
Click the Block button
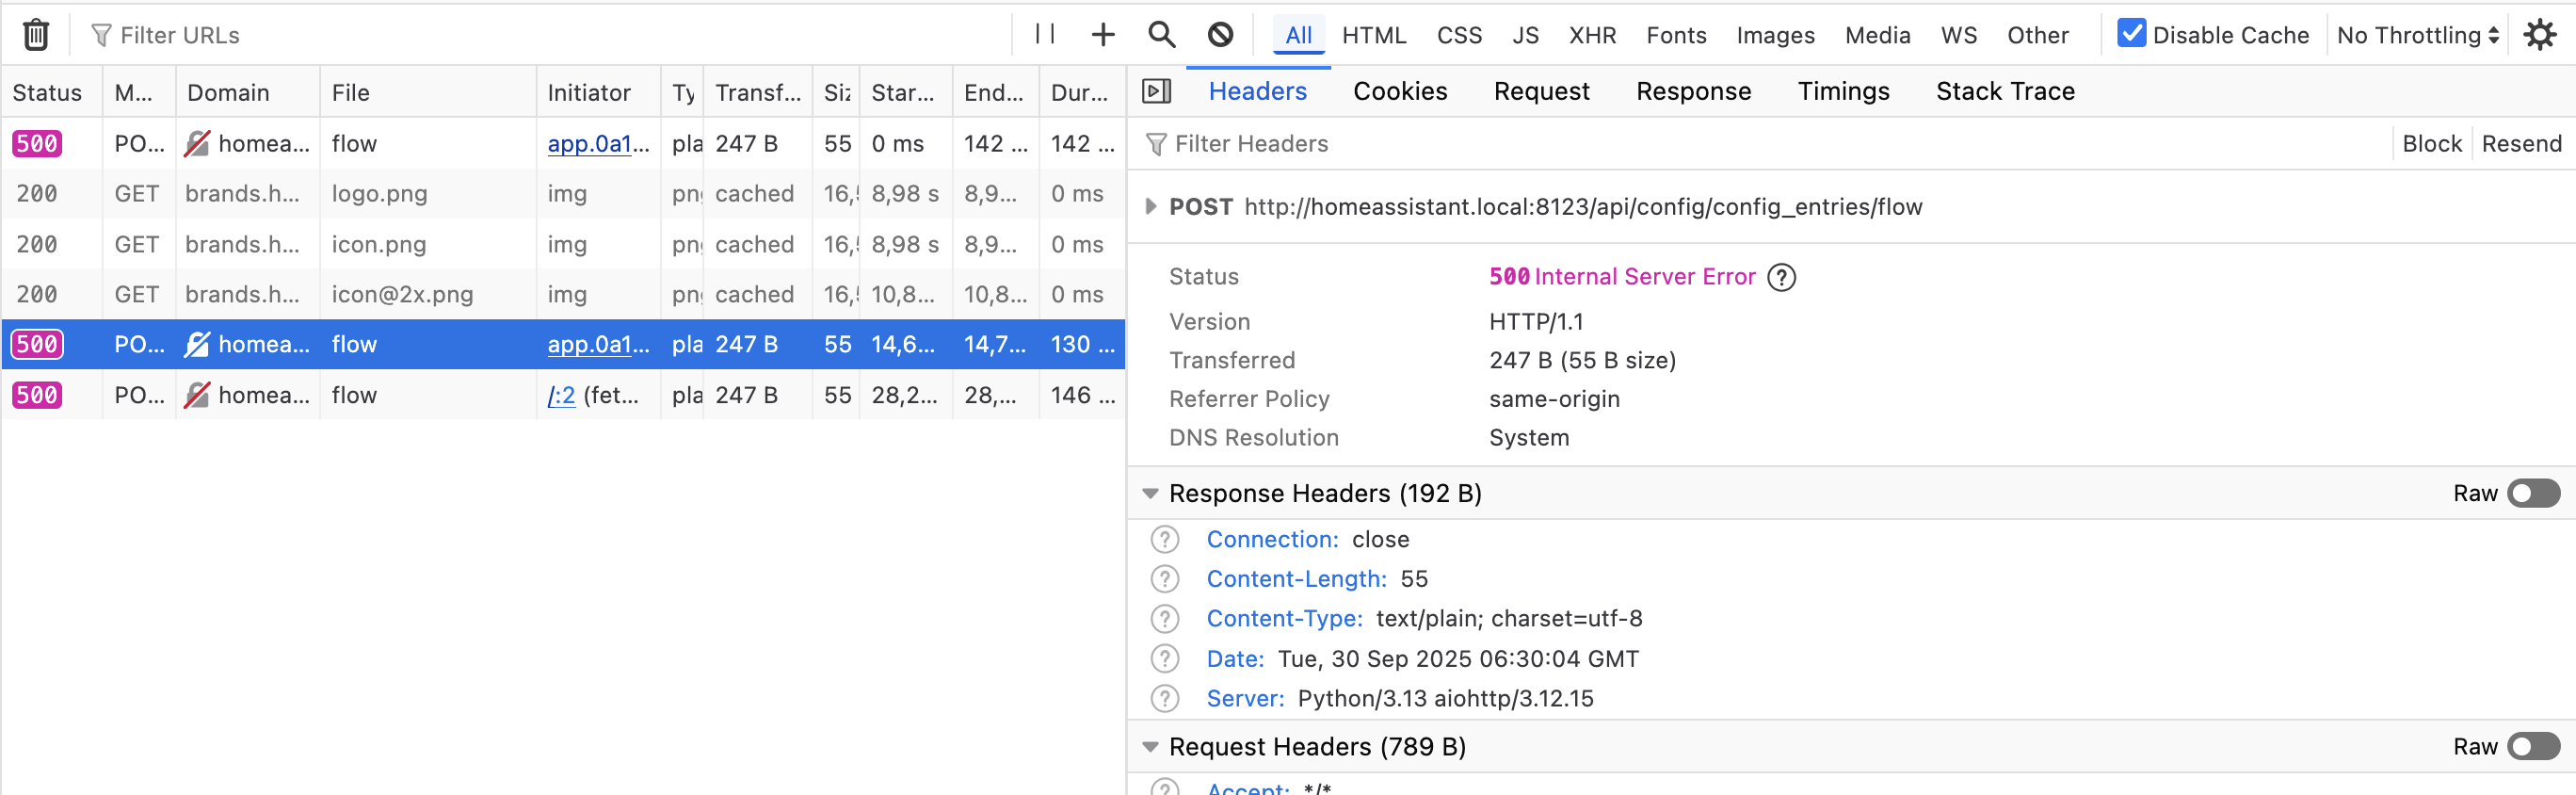click(2431, 144)
